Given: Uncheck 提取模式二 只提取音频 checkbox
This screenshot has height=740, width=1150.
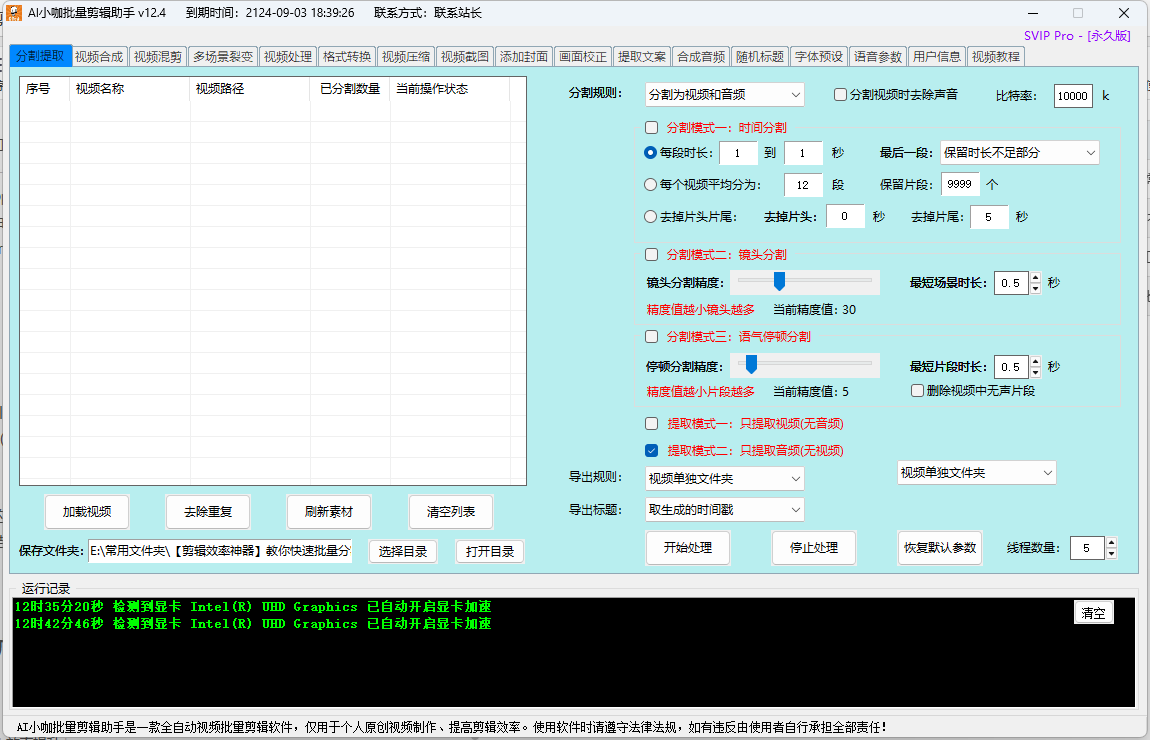Looking at the screenshot, I should coord(651,450).
